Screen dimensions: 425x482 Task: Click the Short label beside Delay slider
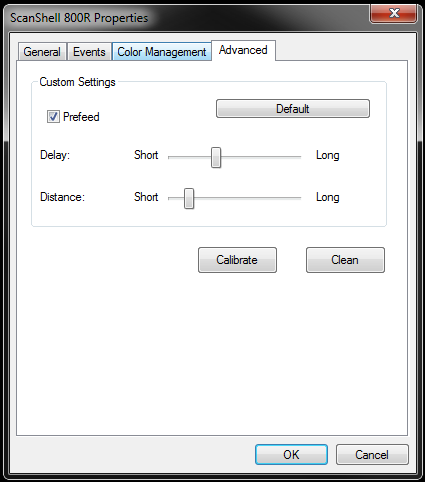point(146,155)
